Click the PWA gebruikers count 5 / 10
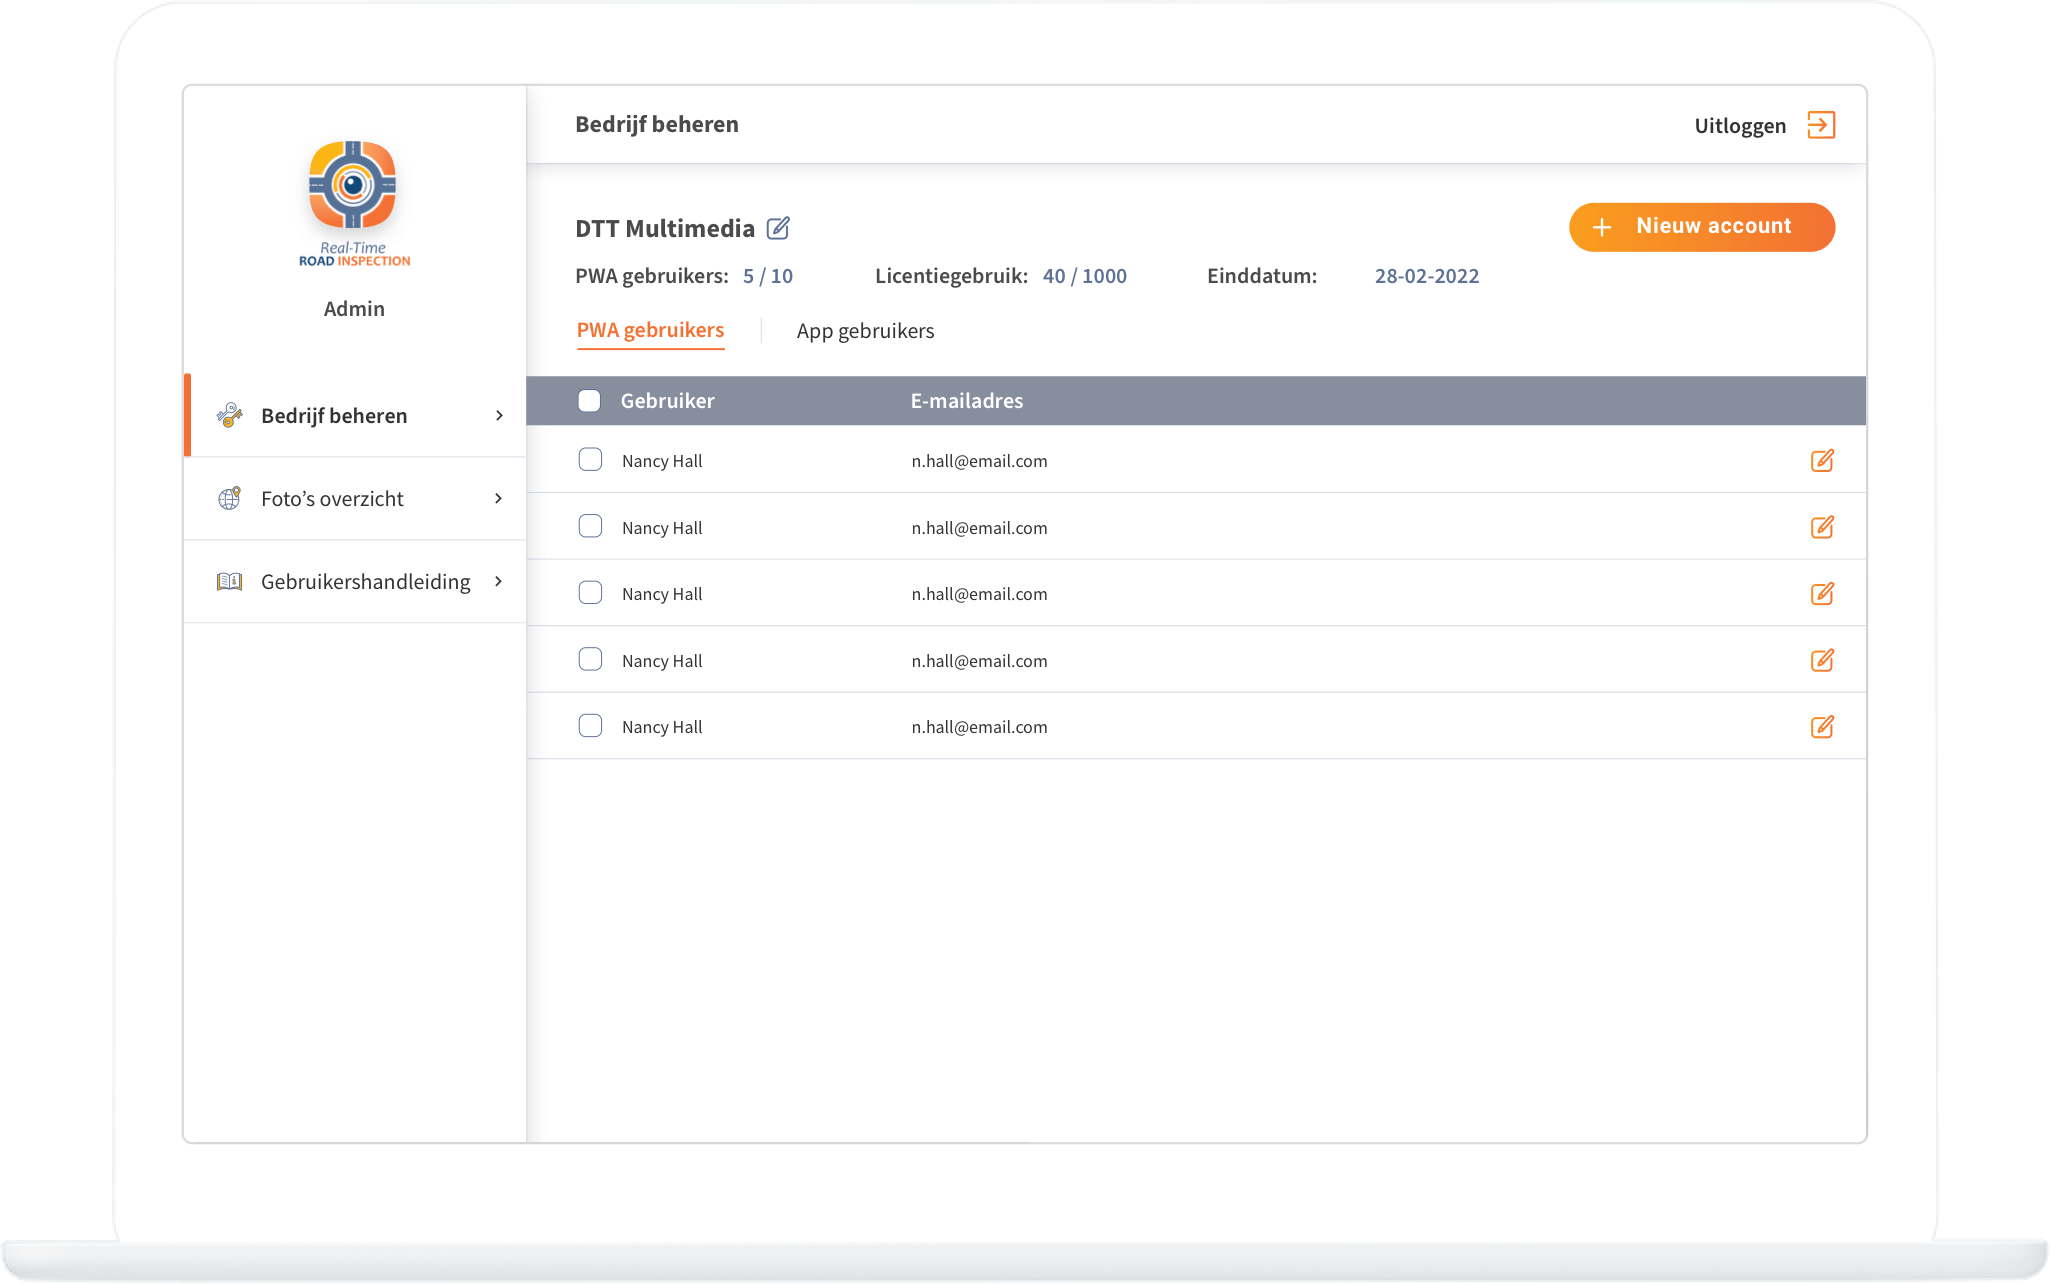Image resolution: width=2050 pixels, height=1284 pixels. click(x=768, y=276)
